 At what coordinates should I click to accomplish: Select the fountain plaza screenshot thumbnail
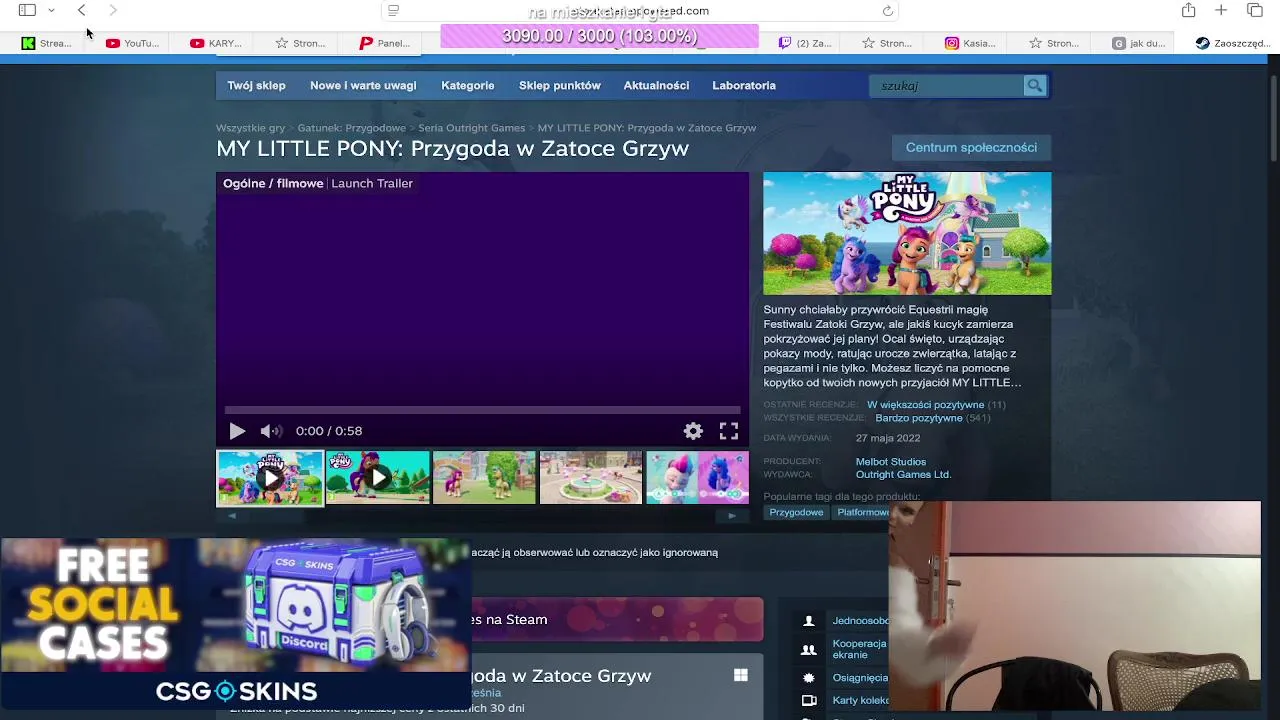tap(591, 478)
